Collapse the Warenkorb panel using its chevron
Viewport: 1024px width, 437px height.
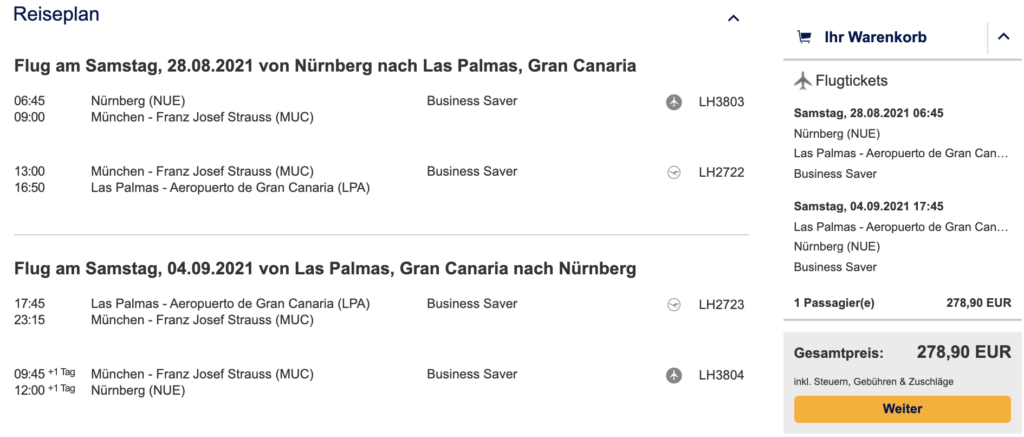(x=1004, y=38)
